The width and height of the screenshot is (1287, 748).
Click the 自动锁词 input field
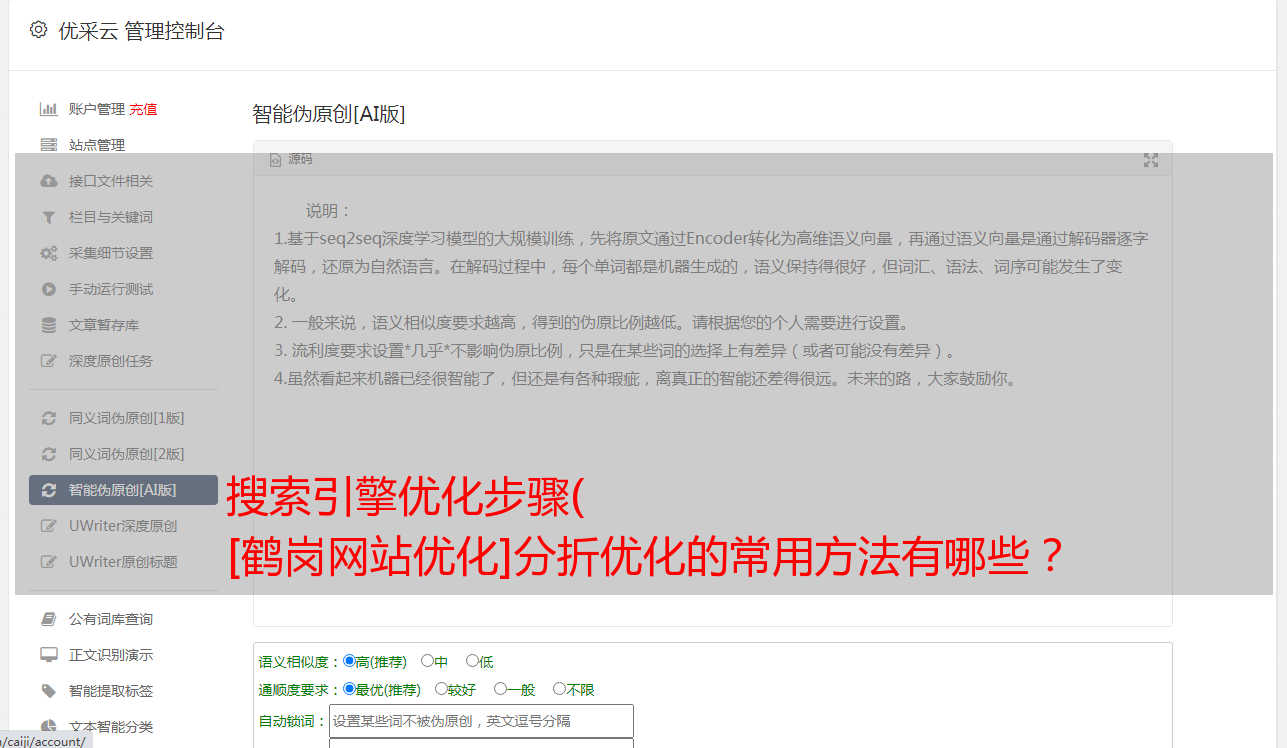point(481,721)
